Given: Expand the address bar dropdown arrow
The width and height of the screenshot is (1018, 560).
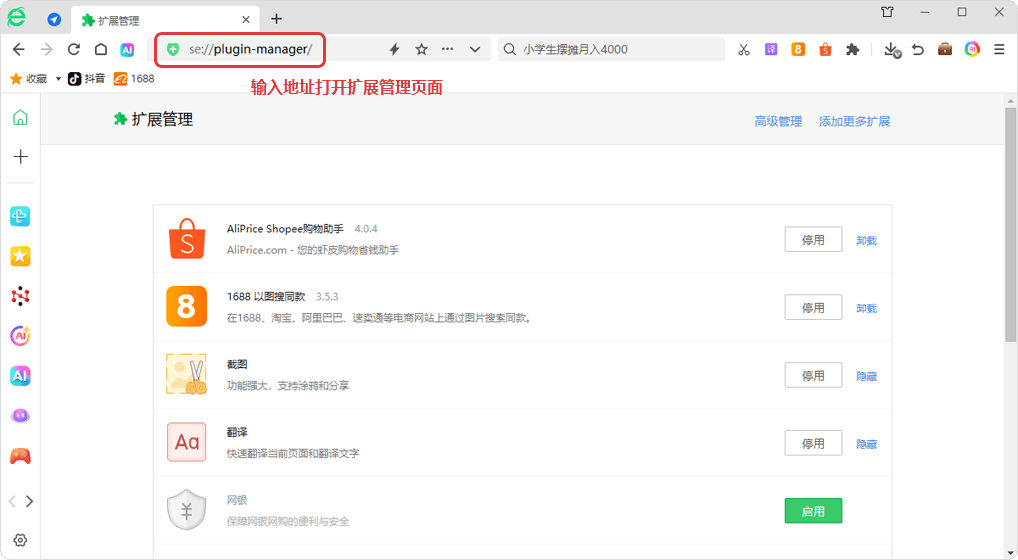Looking at the screenshot, I should point(474,49).
